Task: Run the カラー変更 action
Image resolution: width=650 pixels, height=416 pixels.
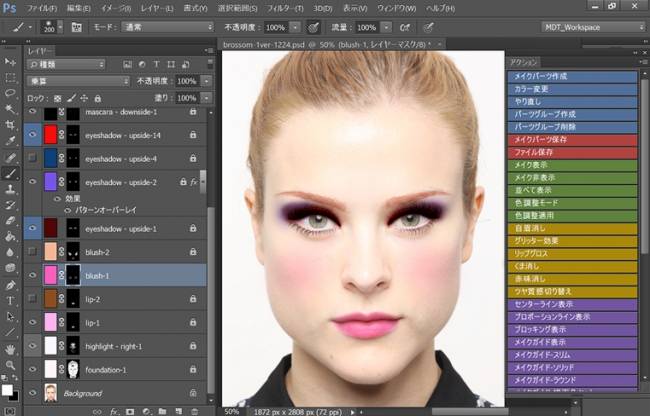Action: pos(572,89)
